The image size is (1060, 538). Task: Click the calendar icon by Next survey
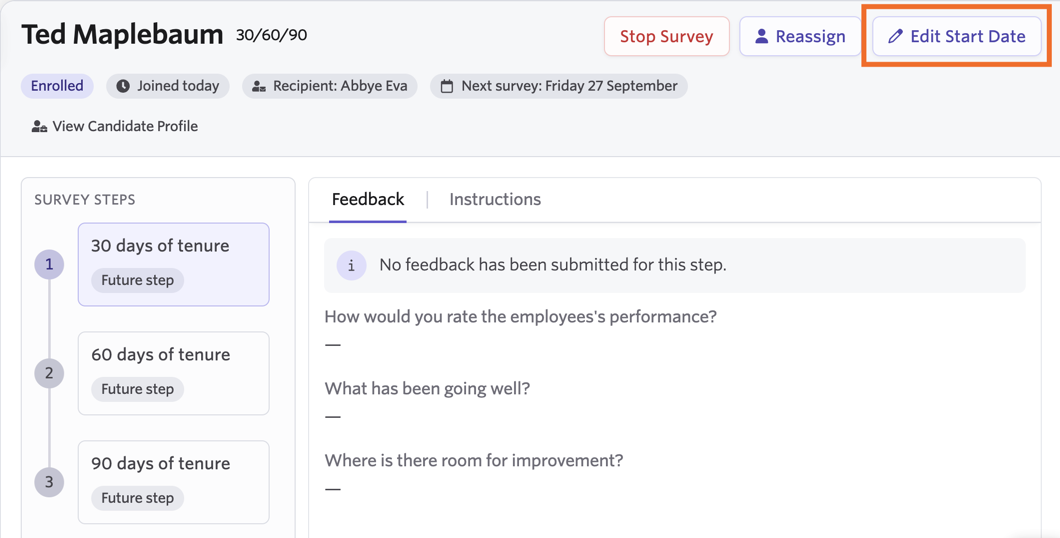tap(447, 87)
